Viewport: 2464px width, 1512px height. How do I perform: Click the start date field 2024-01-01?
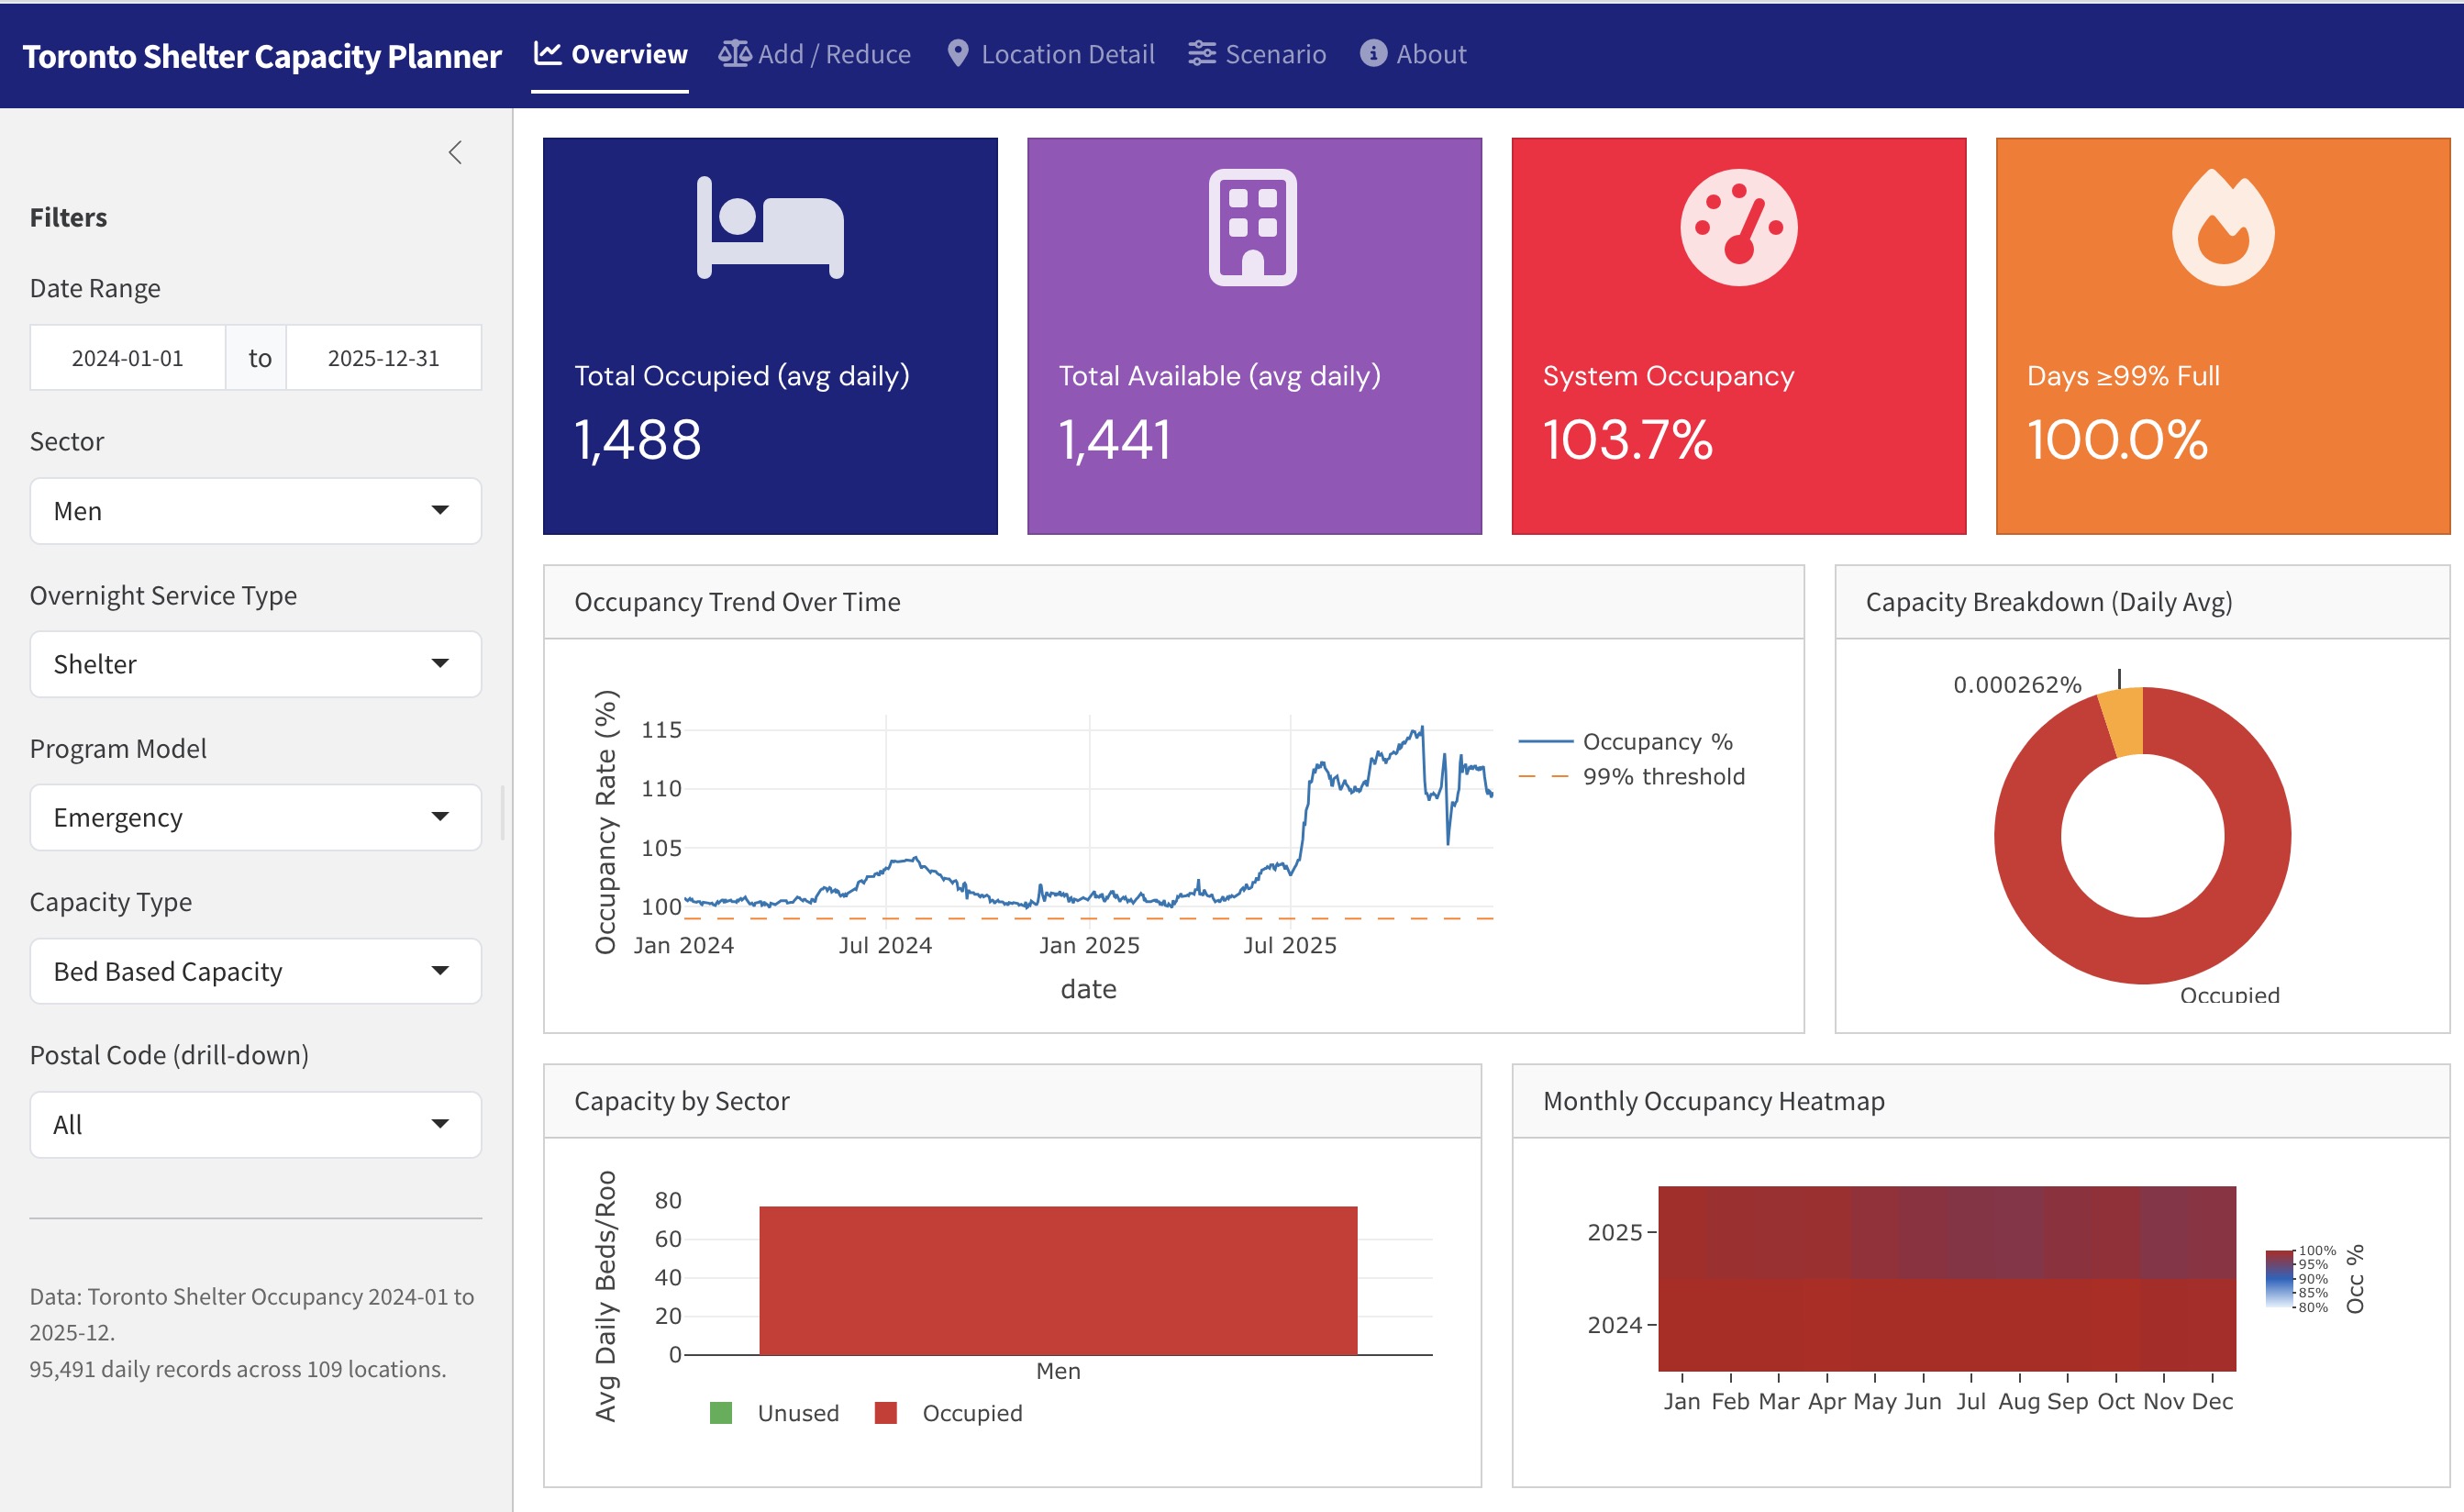click(127, 358)
